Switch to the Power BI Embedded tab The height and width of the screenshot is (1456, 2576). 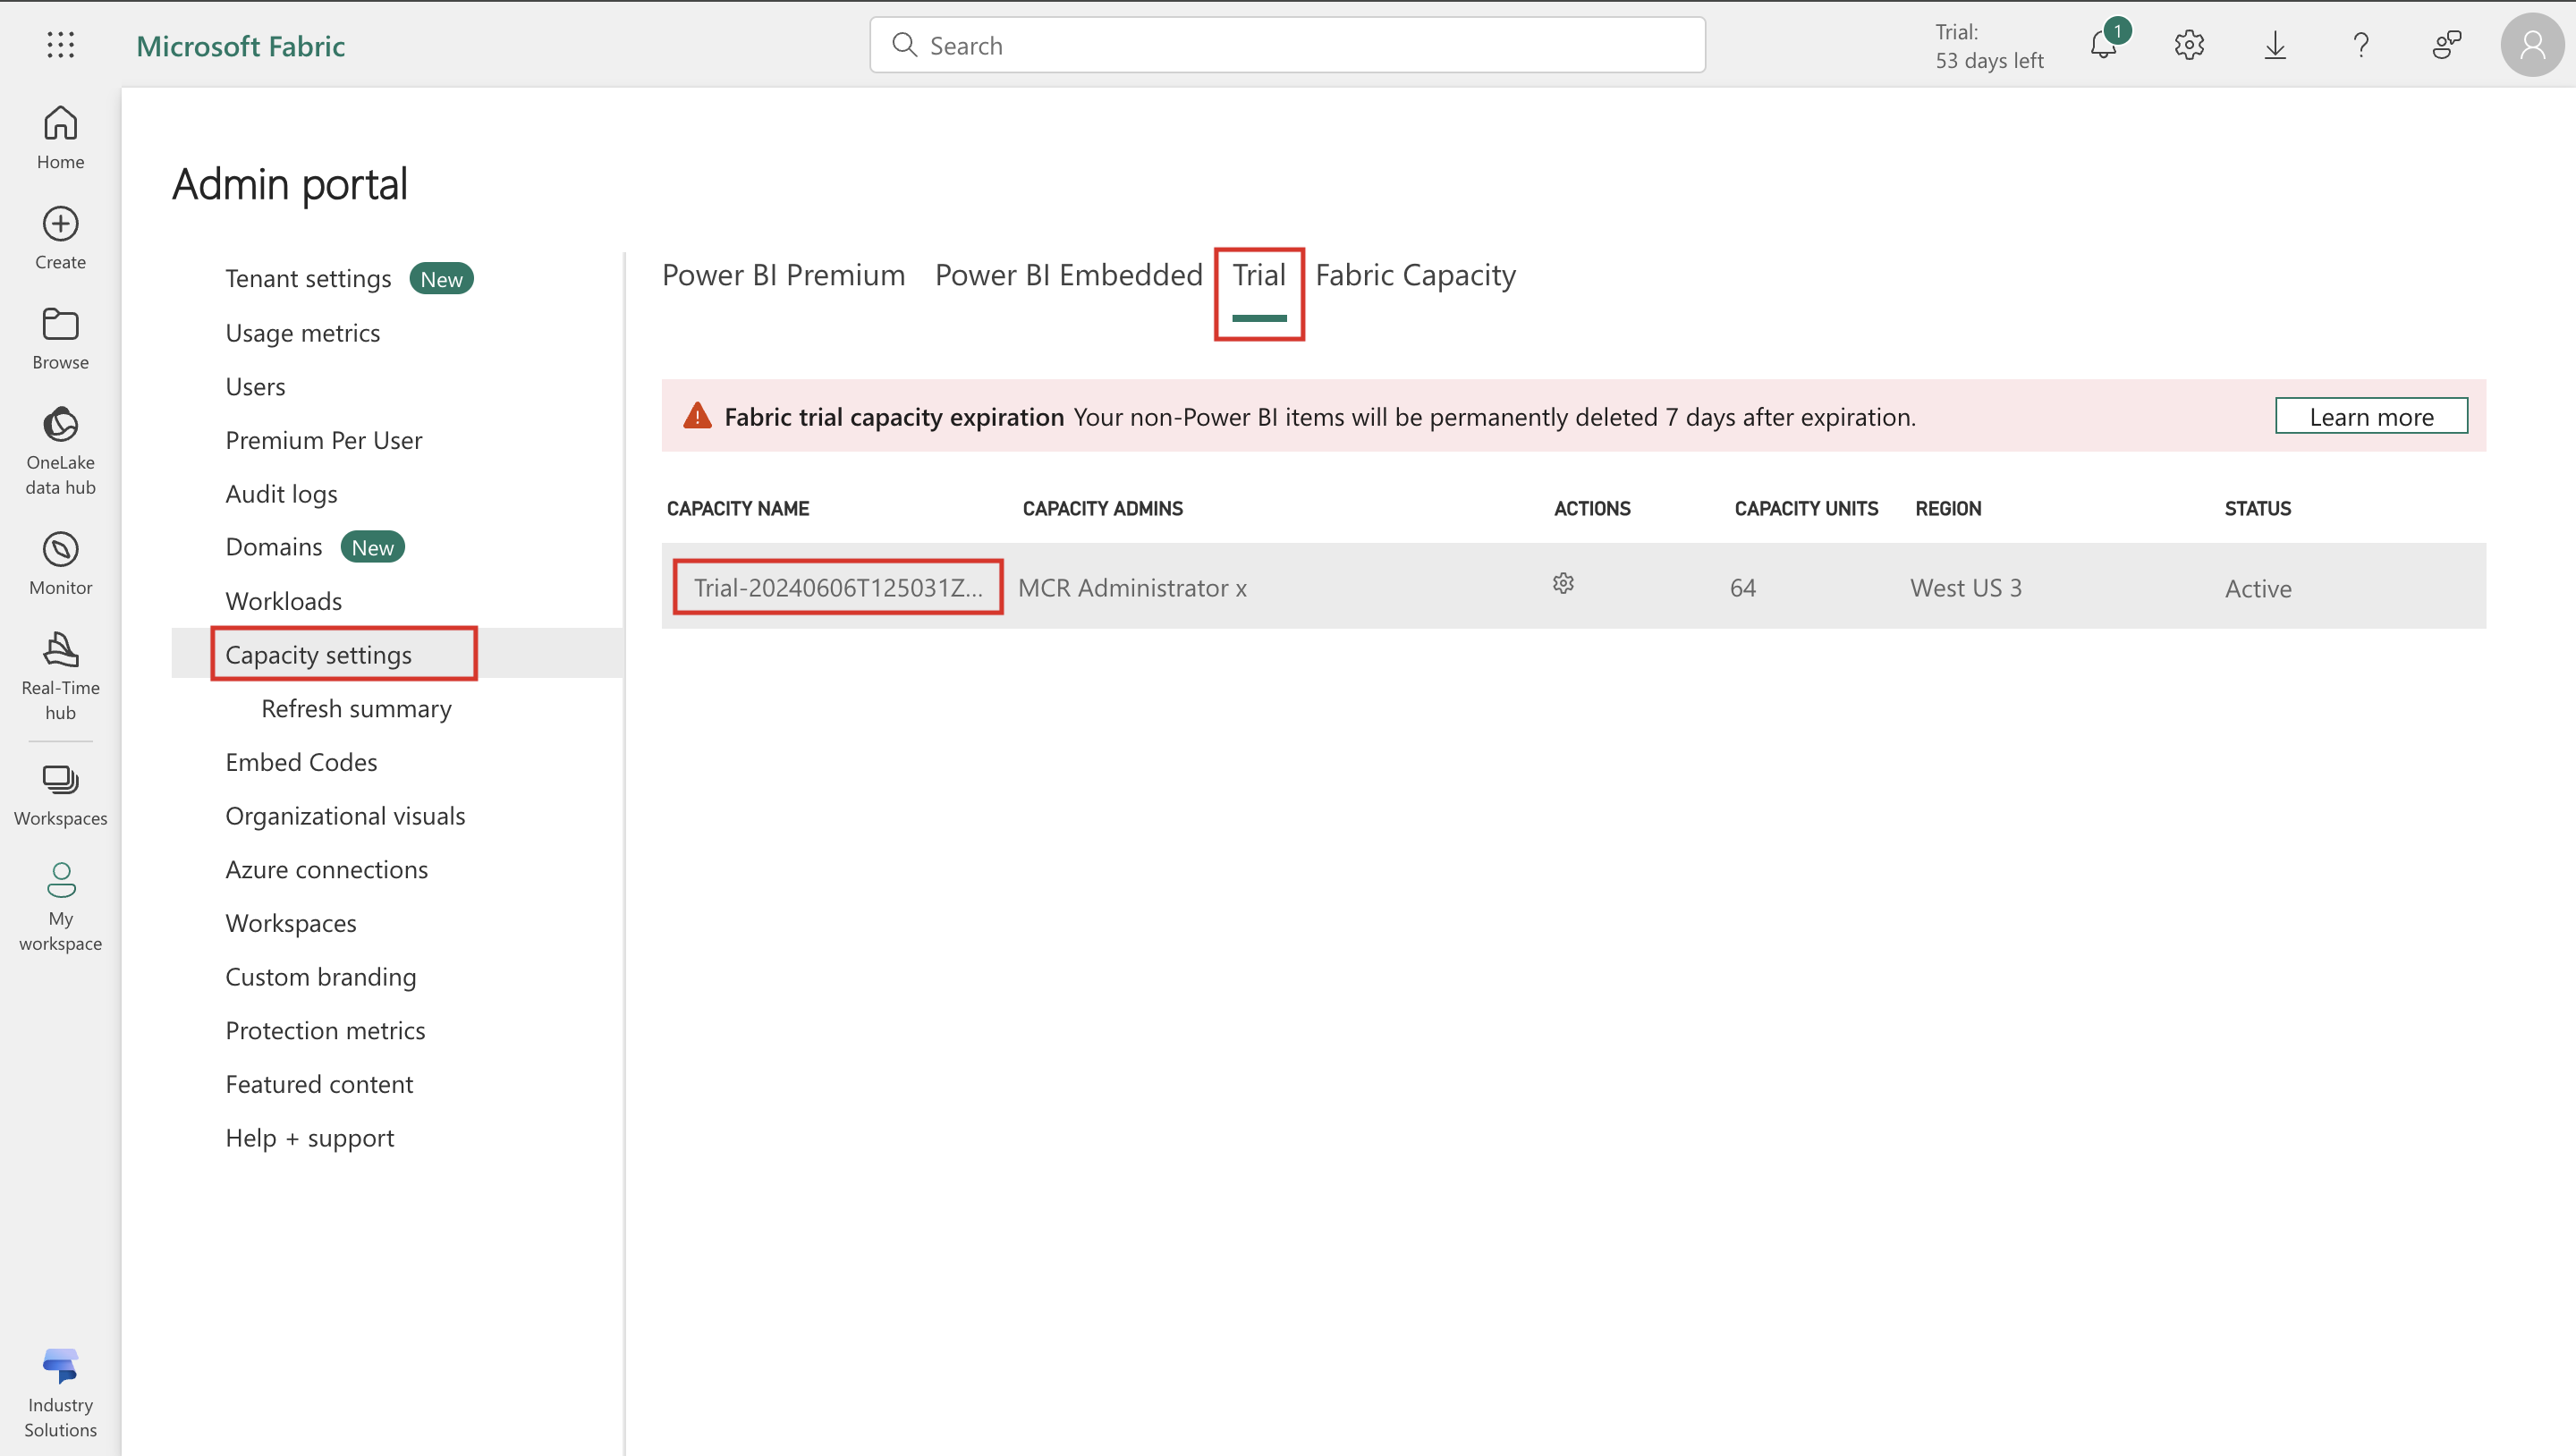[1068, 275]
